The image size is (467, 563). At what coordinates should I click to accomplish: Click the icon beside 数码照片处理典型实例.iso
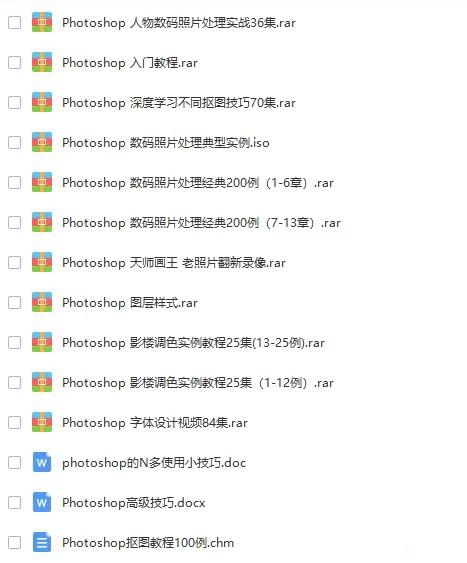tap(42, 142)
